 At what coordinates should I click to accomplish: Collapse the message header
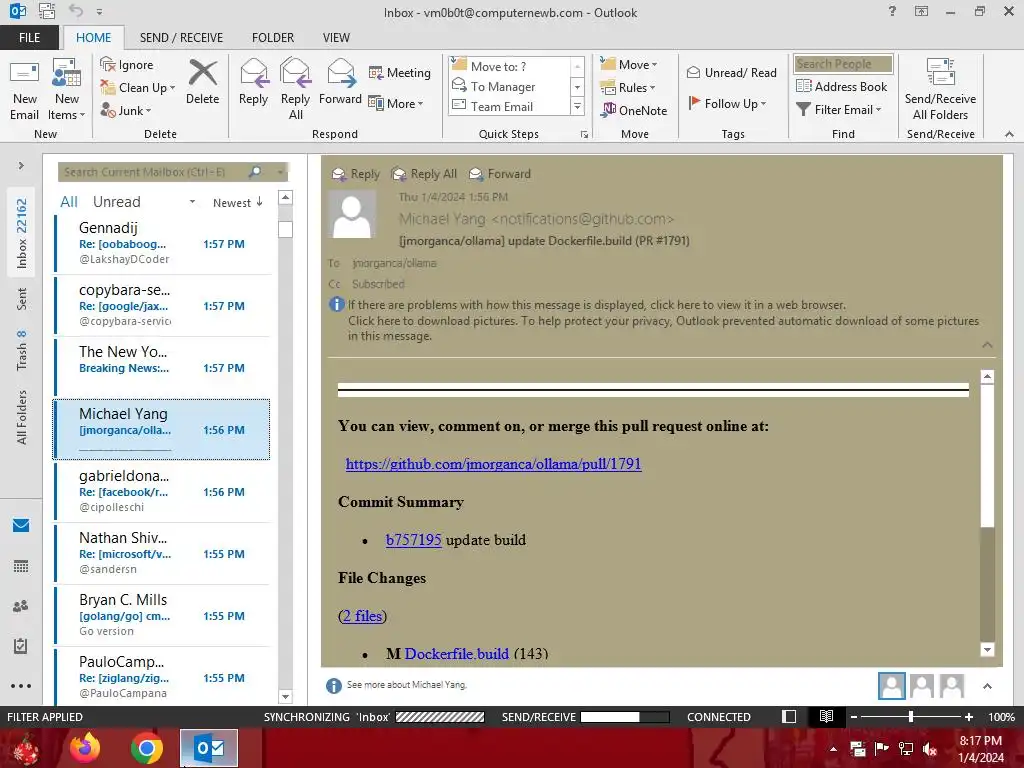click(x=987, y=345)
